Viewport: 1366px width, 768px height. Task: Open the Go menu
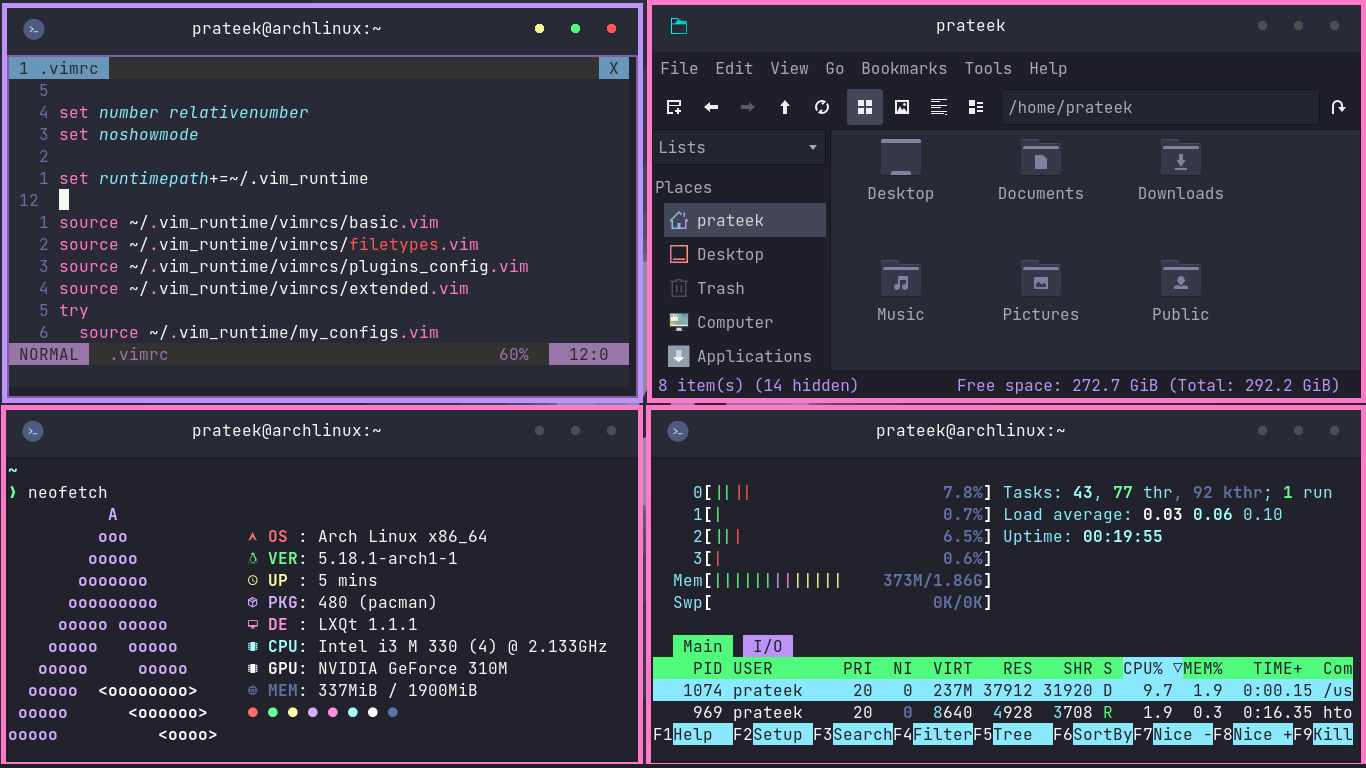835,68
